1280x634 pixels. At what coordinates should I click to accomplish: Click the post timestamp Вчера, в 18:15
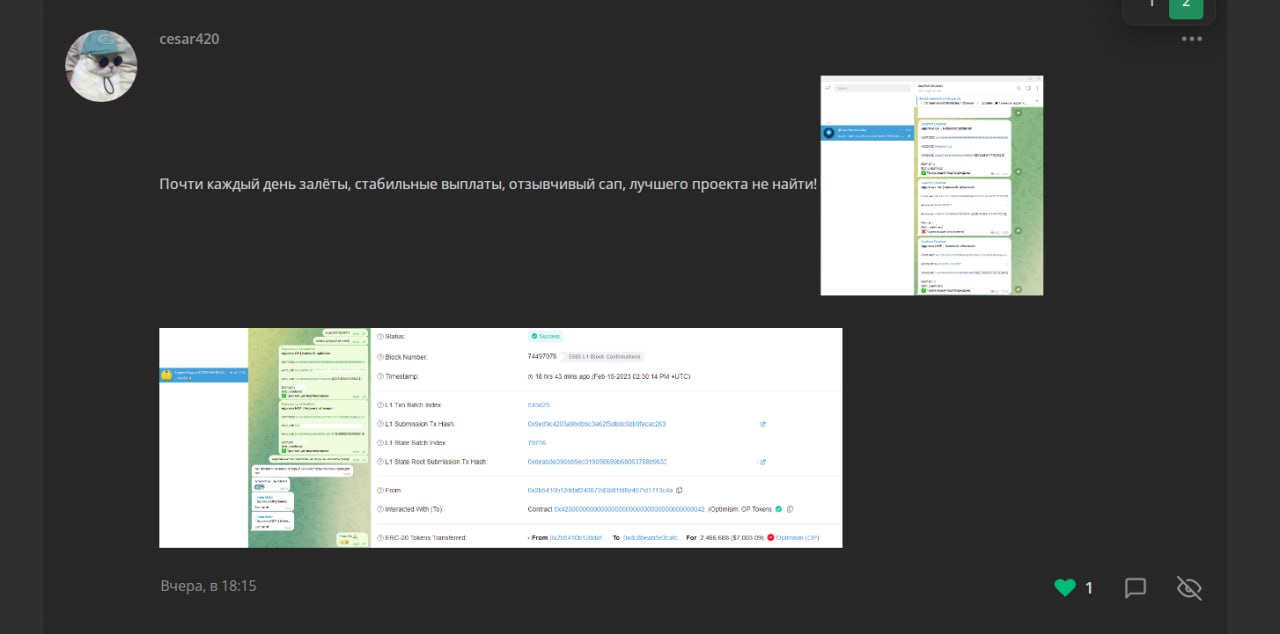(x=208, y=586)
